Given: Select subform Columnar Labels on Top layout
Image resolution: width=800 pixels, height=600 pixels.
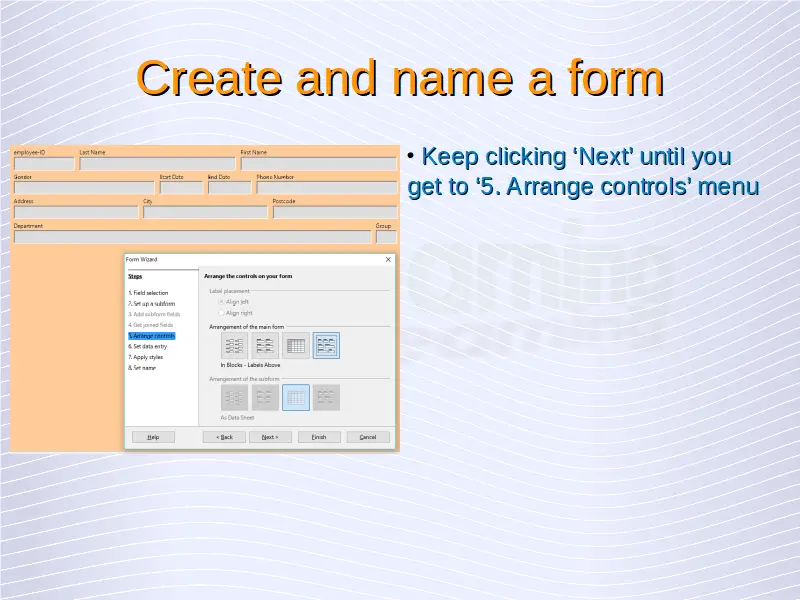Looking at the screenshot, I should pyautogui.click(x=265, y=397).
